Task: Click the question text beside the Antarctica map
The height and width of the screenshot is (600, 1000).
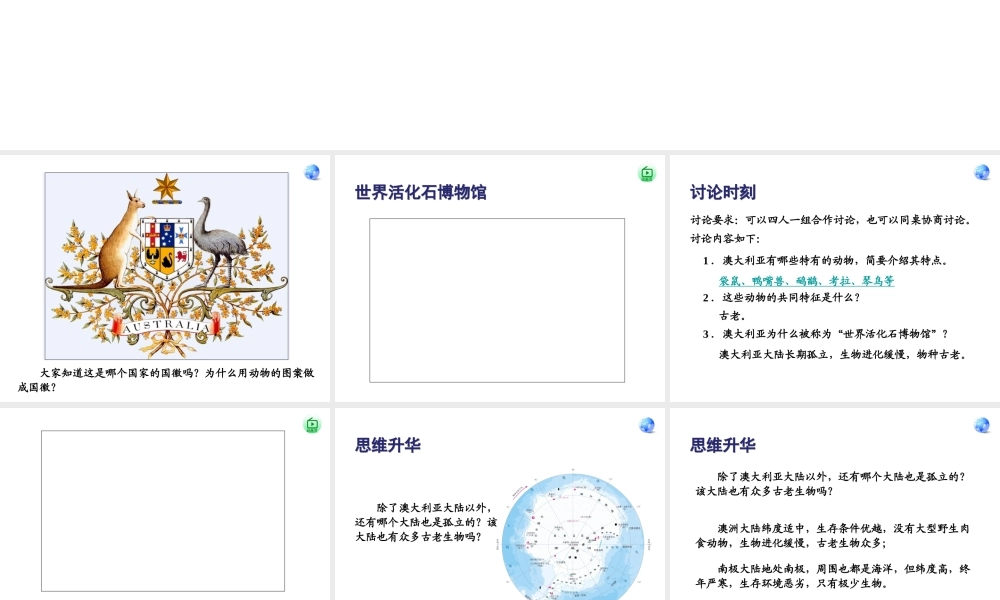Action: [x=426, y=522]
